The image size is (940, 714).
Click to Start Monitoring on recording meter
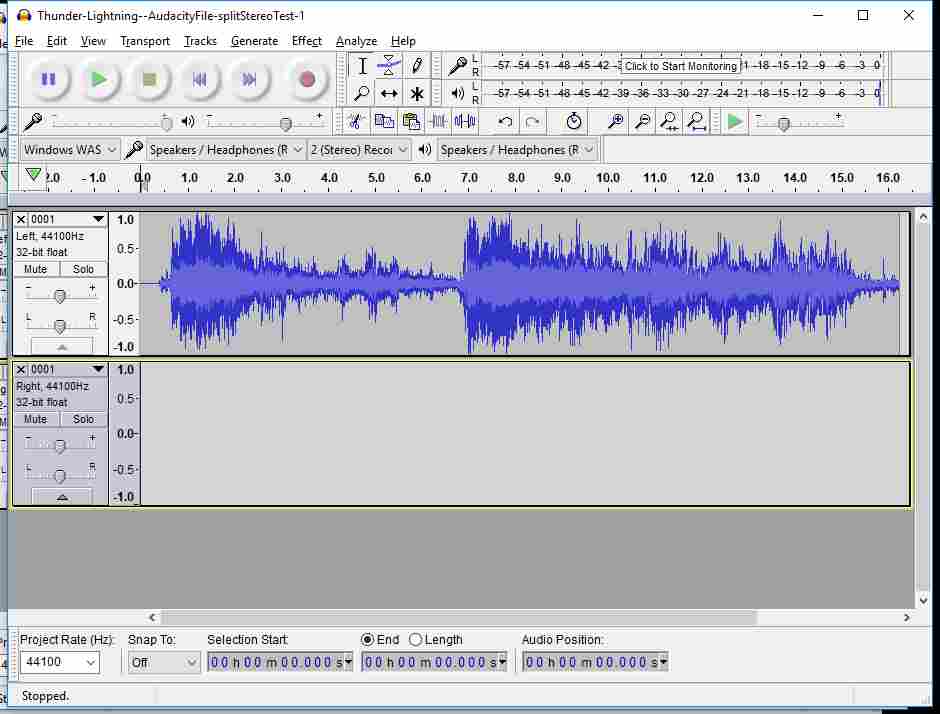point(680,66)
